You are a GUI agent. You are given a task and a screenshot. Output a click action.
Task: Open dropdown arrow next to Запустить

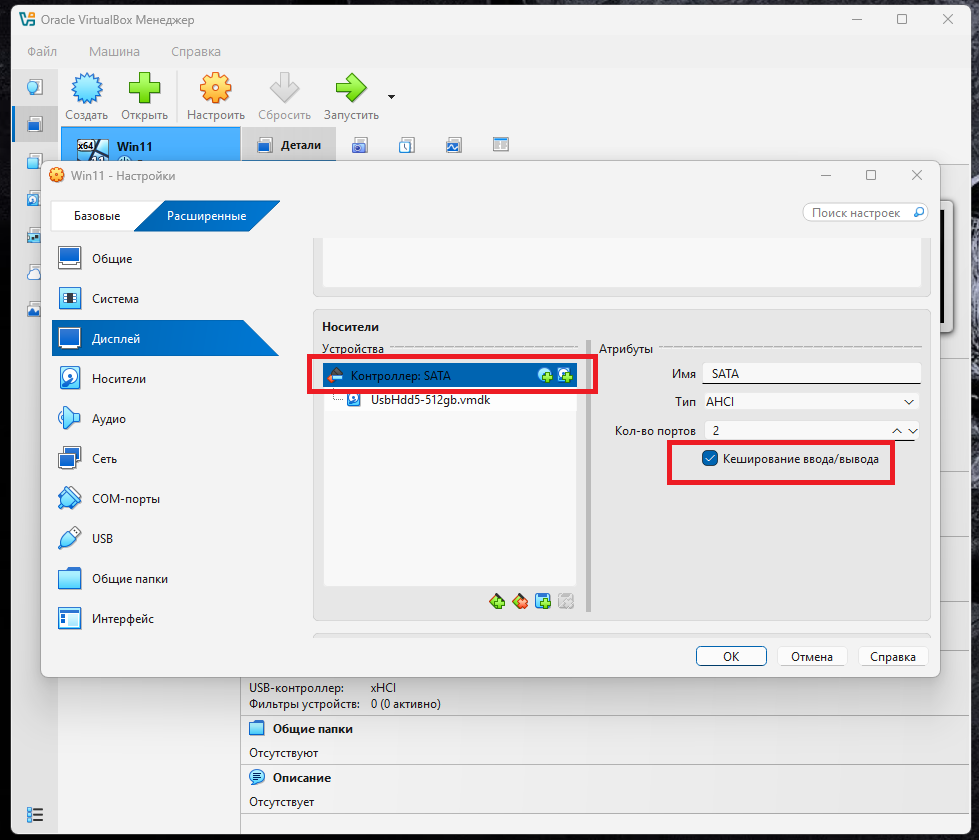[x=391, y=97]
